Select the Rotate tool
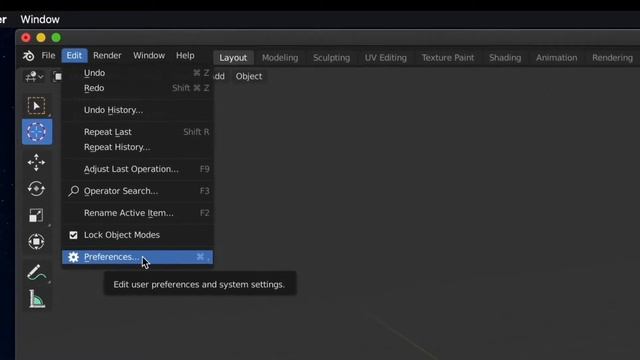 [x=36, y=189]
